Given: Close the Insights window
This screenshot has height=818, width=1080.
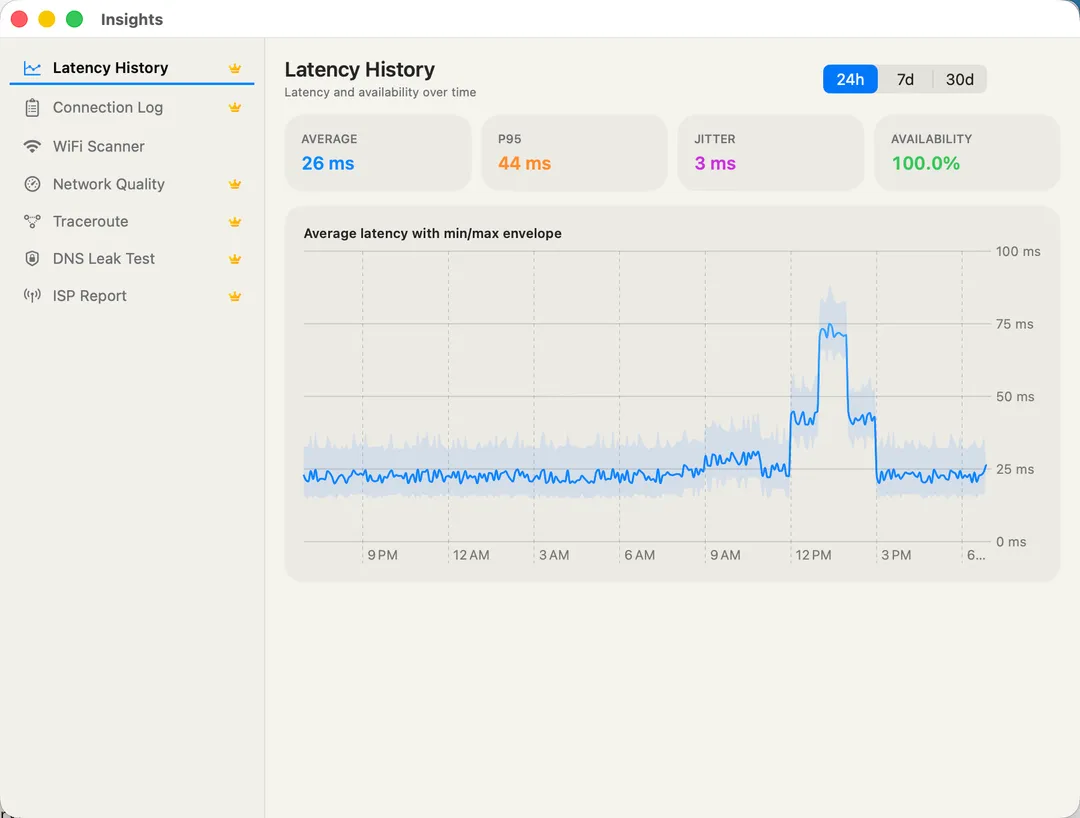Looking at the screenshot, I should 19,19.
